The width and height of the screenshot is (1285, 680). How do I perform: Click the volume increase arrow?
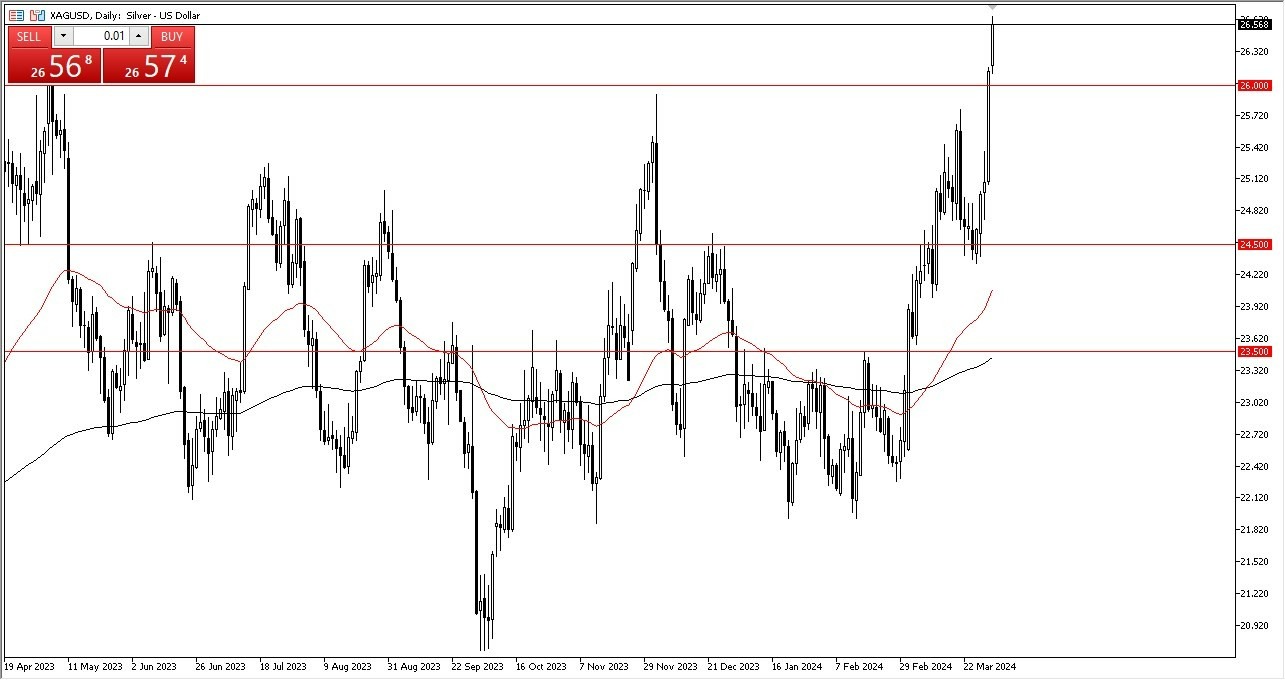[137, 37]
